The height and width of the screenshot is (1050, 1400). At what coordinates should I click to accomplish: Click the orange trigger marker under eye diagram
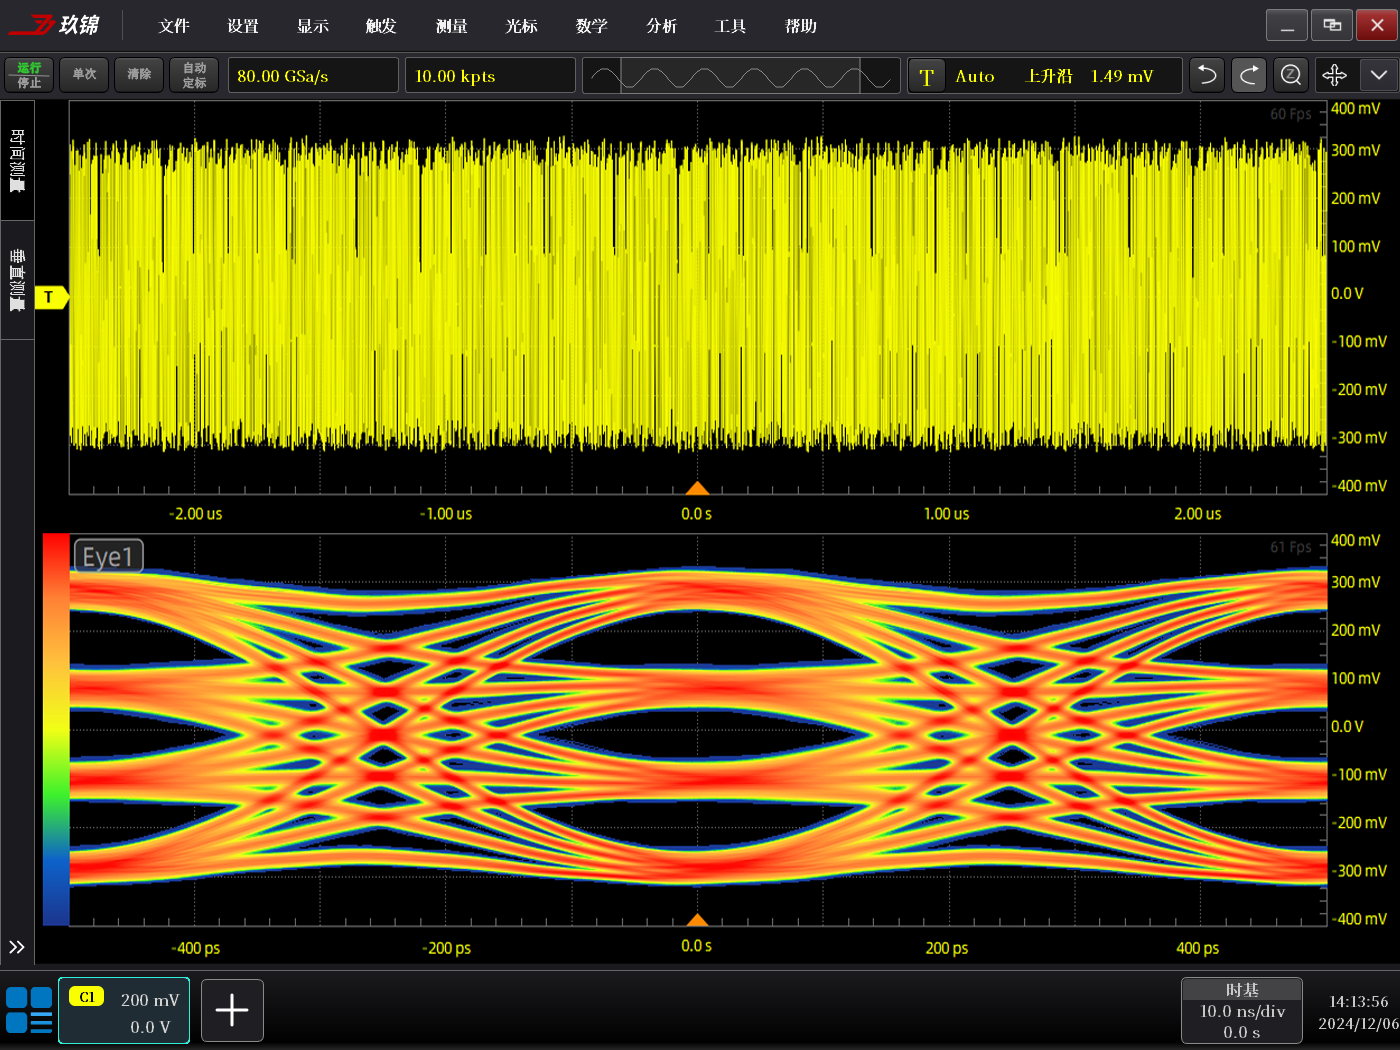tap(697, 920)
